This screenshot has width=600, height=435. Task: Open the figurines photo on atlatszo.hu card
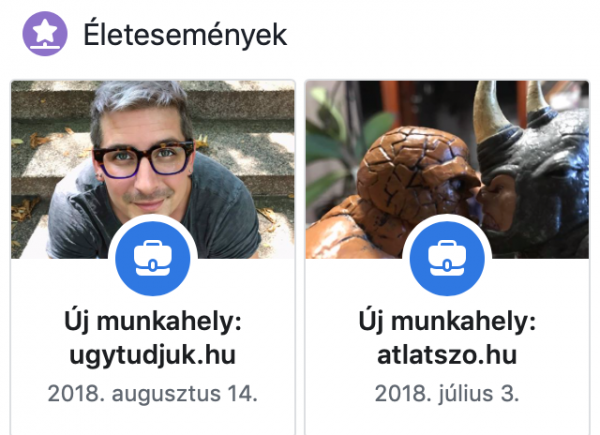pos(447,169)
